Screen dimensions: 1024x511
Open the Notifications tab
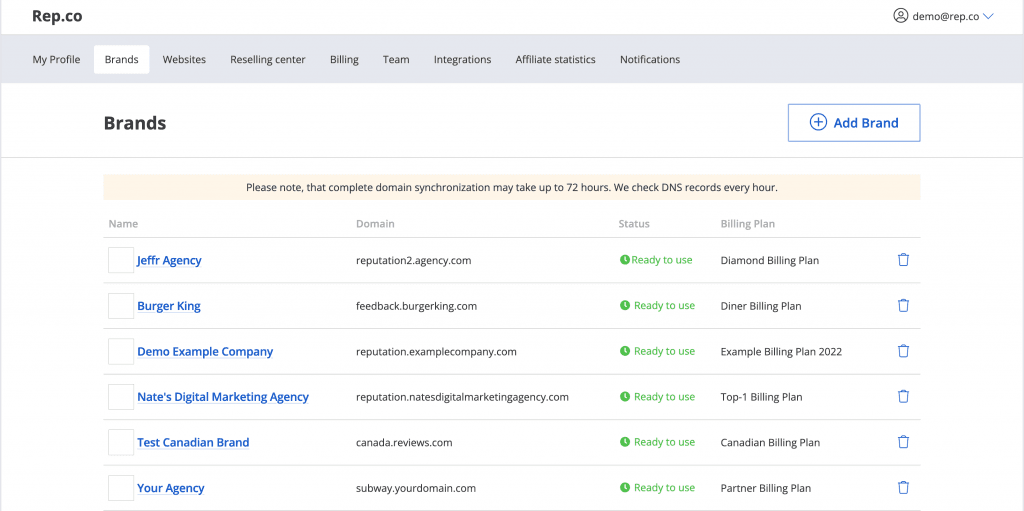click(650, 59)
